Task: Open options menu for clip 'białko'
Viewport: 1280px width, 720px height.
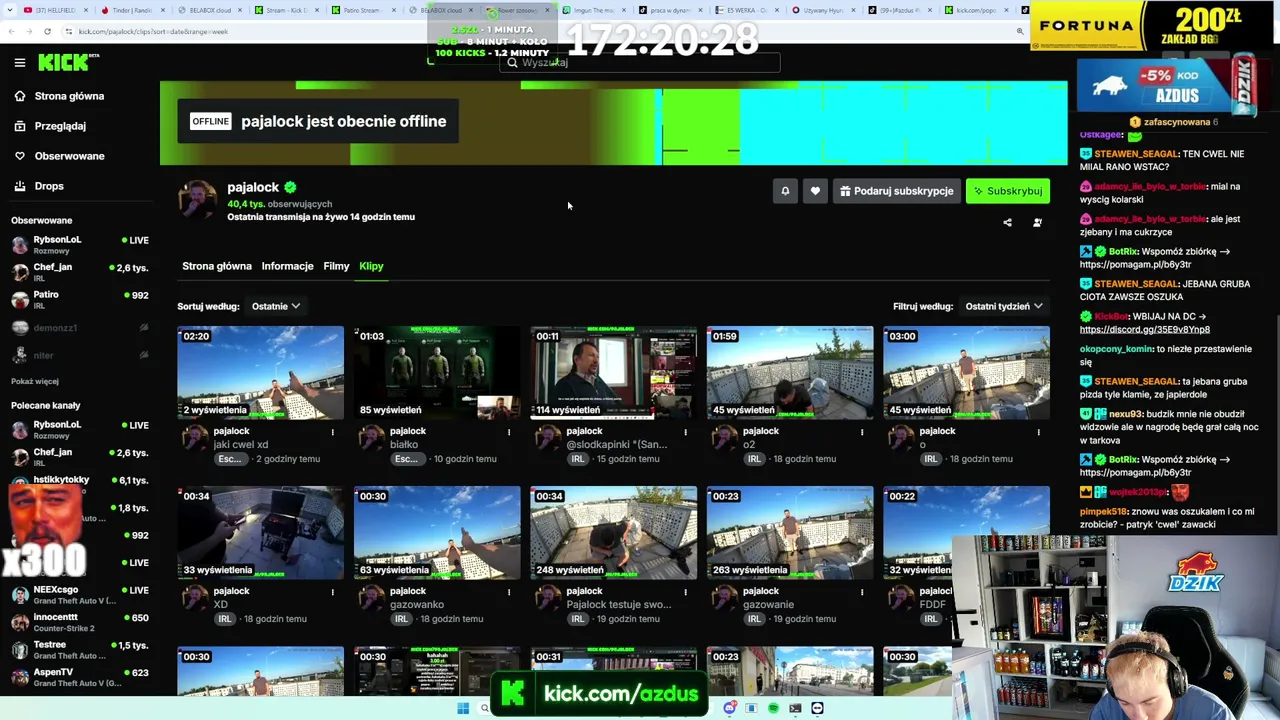Action: click(509, 432)
